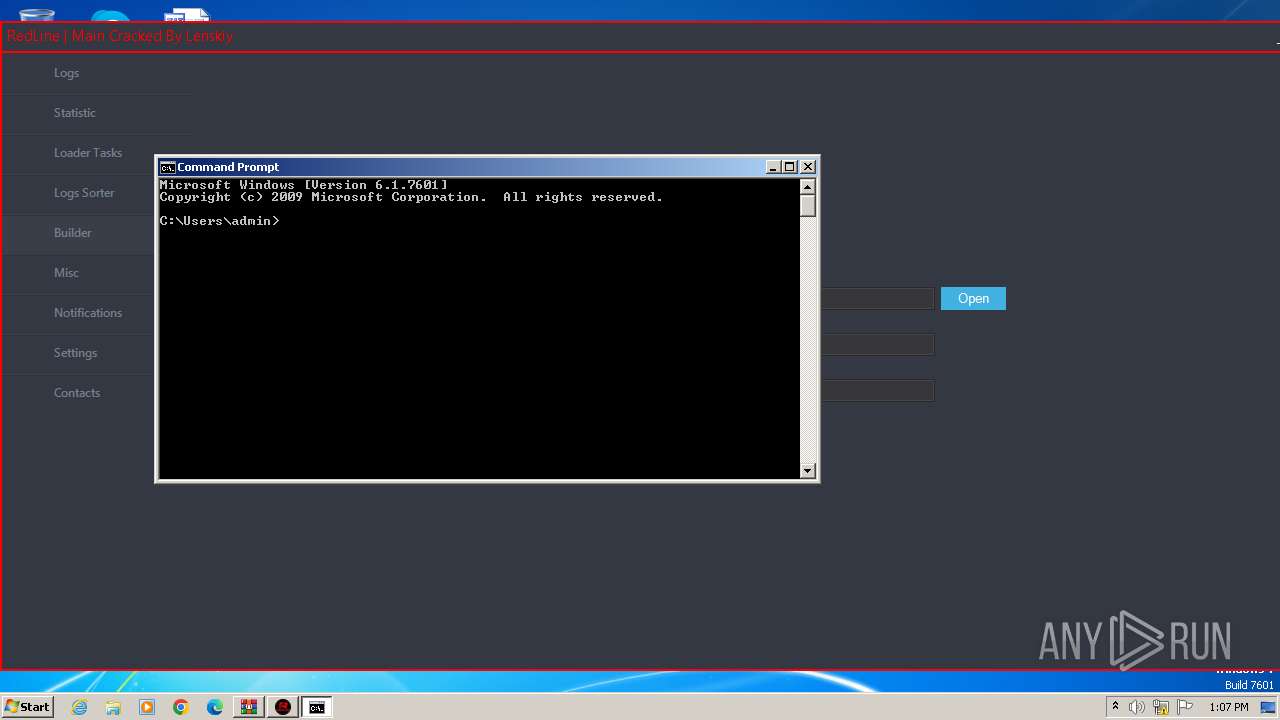Image resolution: width=1280 pixels, height=720 pixels.
Task: Launch Internet Explorer from the taskbar
Action: (x=80, y=707)
